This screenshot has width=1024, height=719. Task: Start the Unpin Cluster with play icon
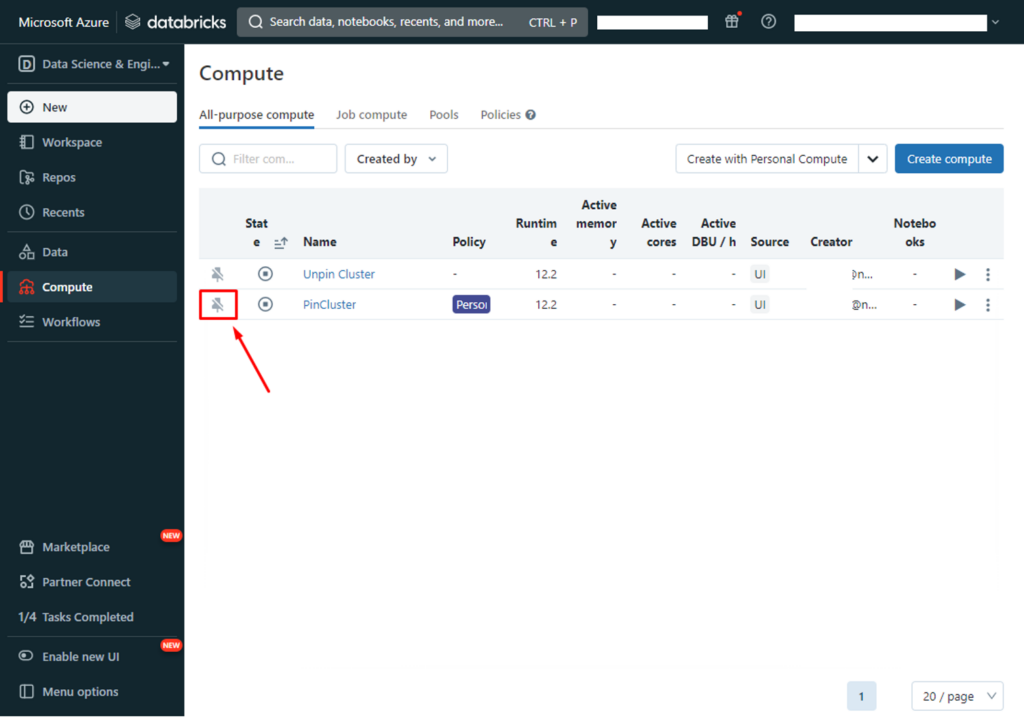click(x=960, y=274)
